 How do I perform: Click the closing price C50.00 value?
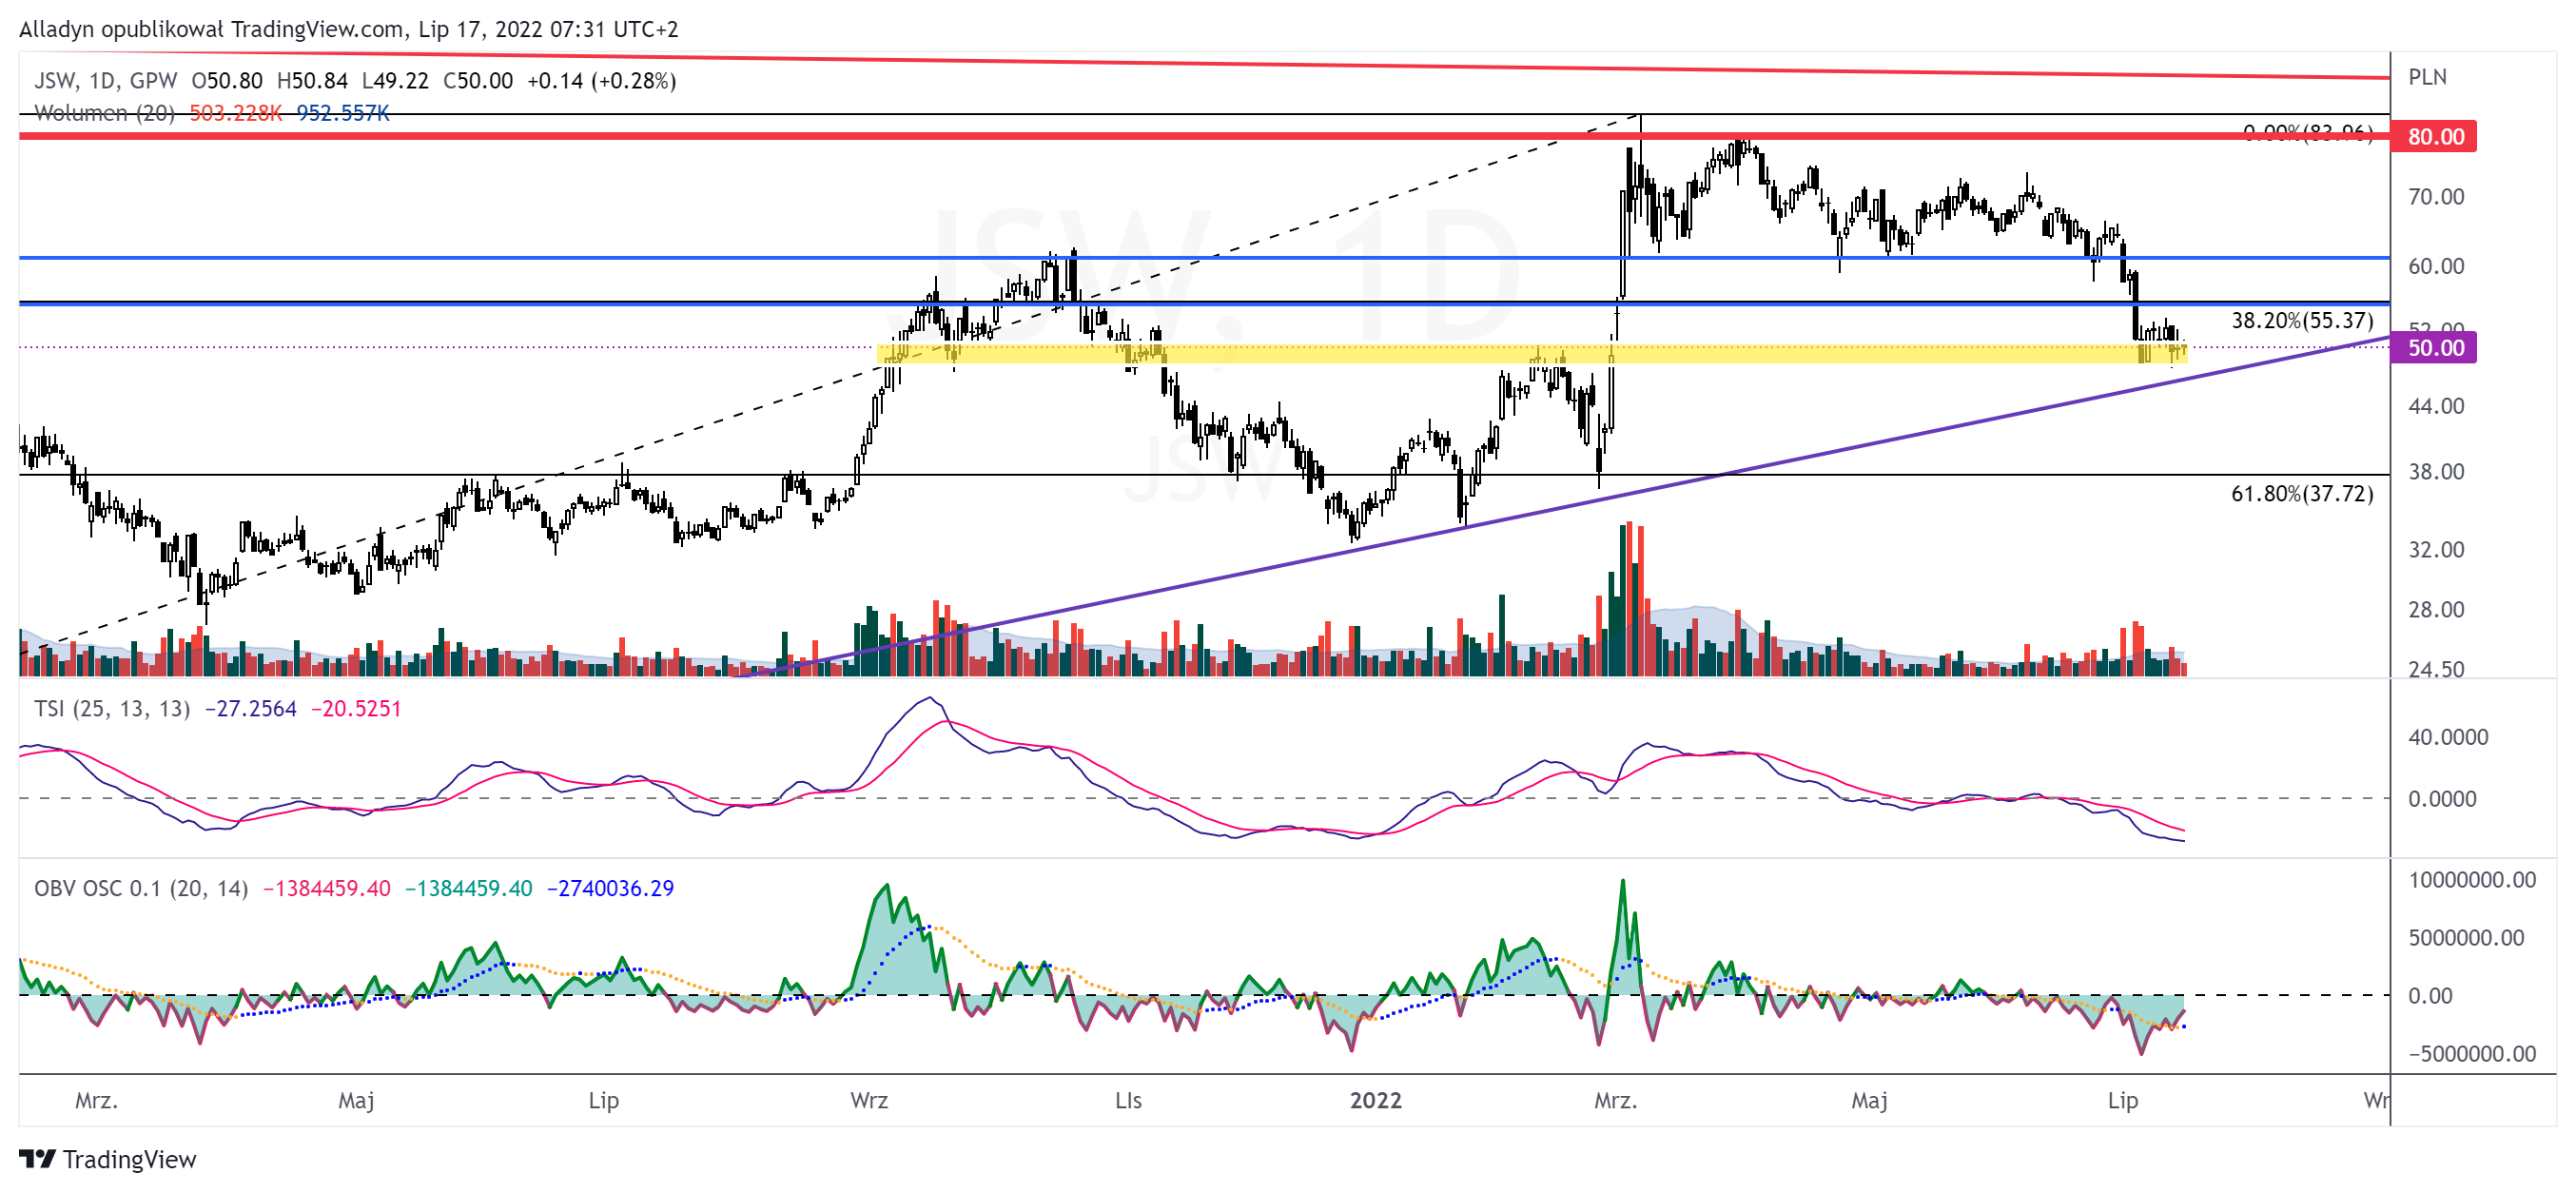pyautogui.click(x=478, y=81)
